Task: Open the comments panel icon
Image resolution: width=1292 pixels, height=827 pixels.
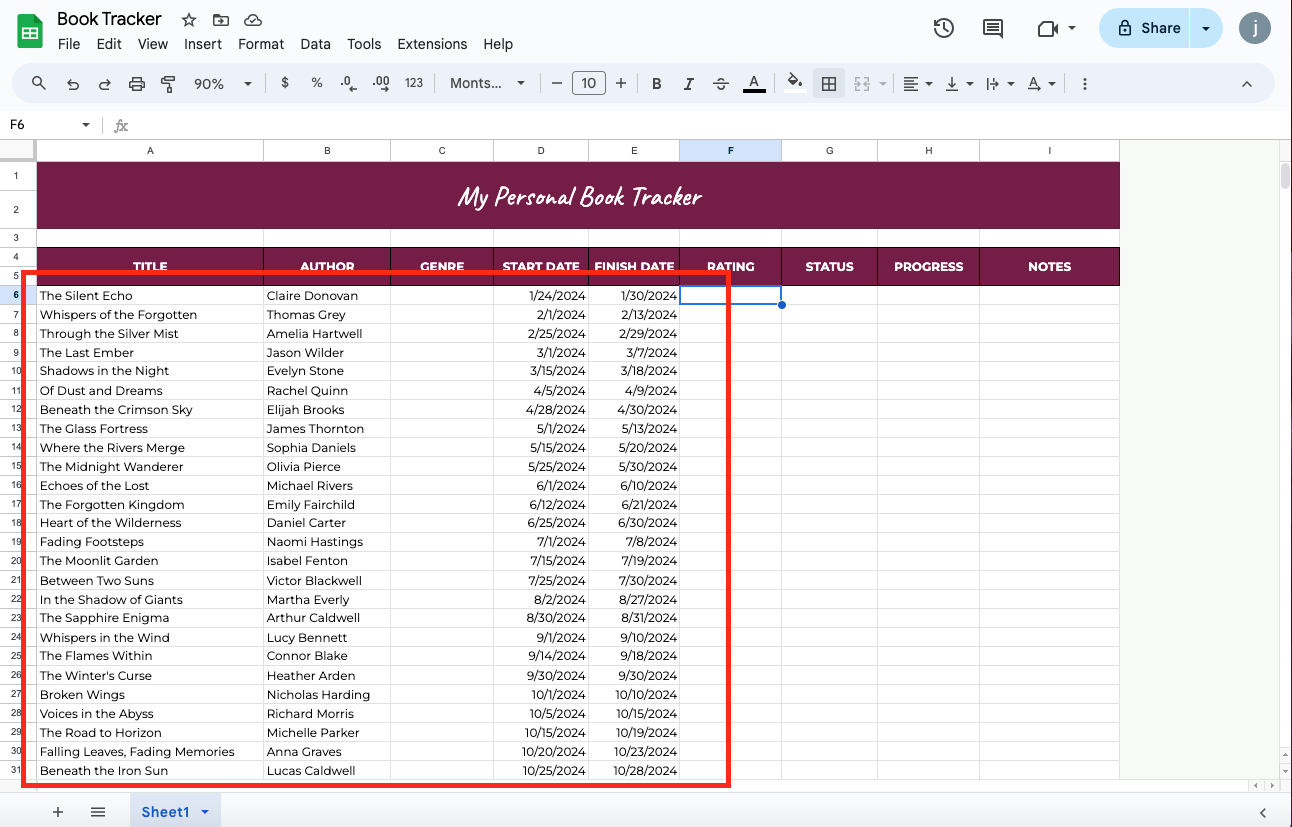Action: [x=993, y=28]
